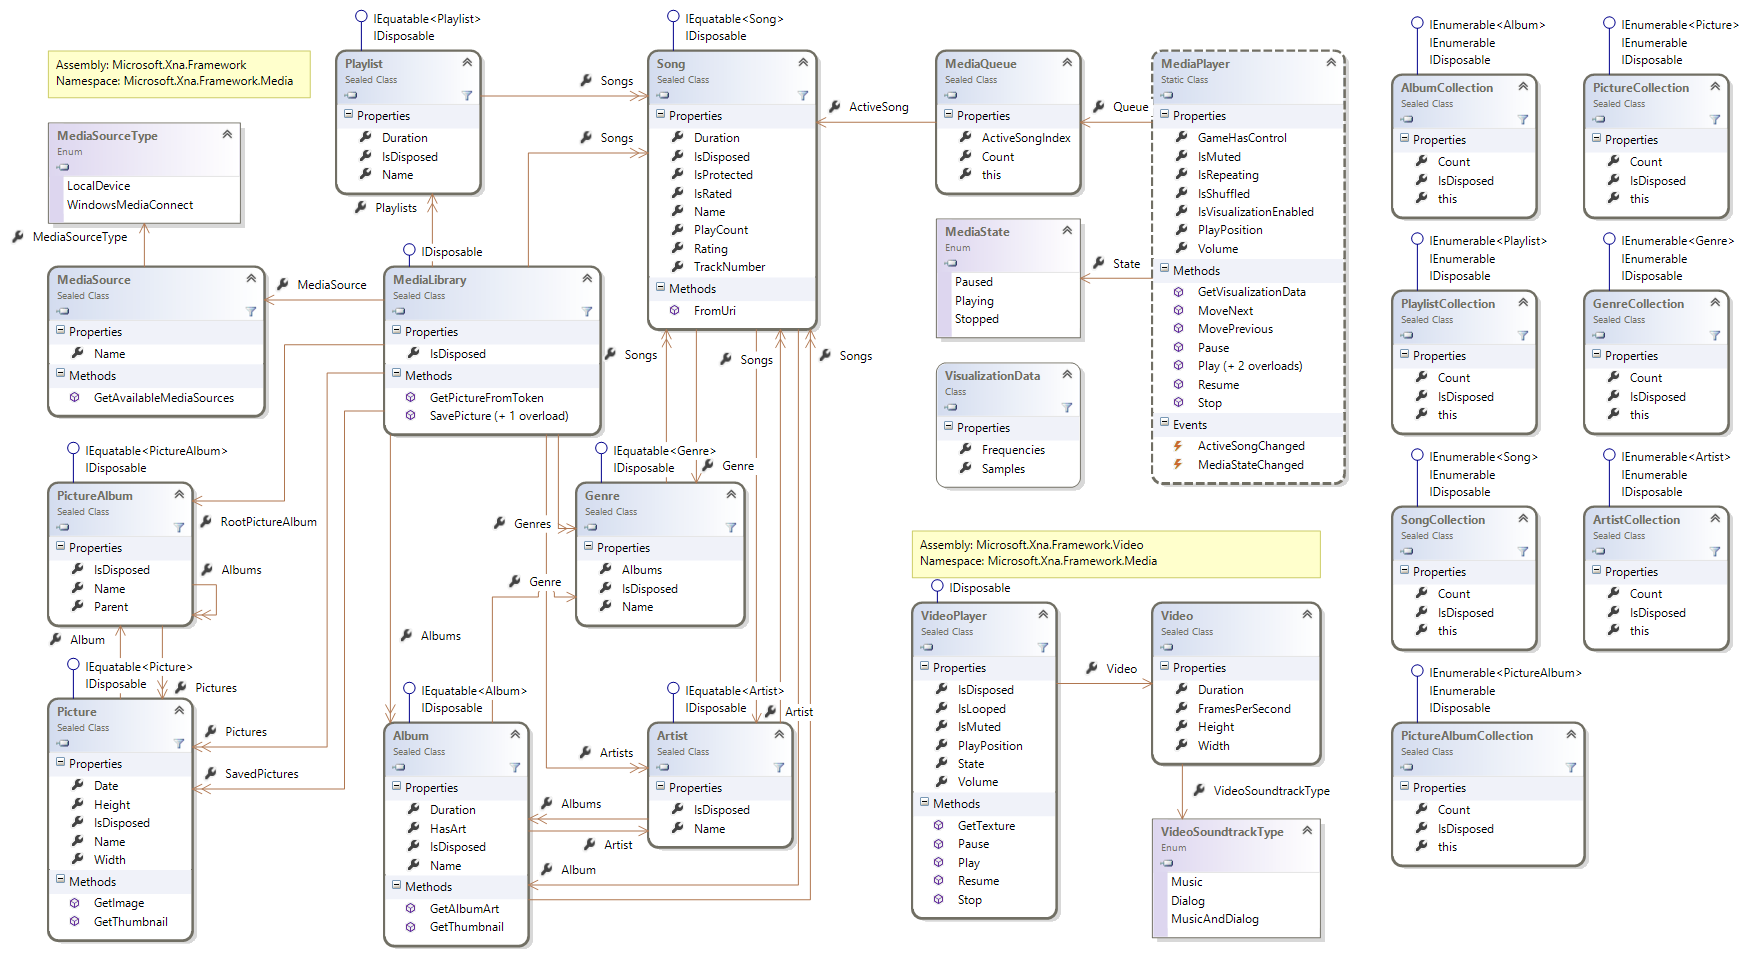Screen dimensions: 1756x955
Task: Click the lightning event icon beside MediaStateChanged
Action: 1178,465
